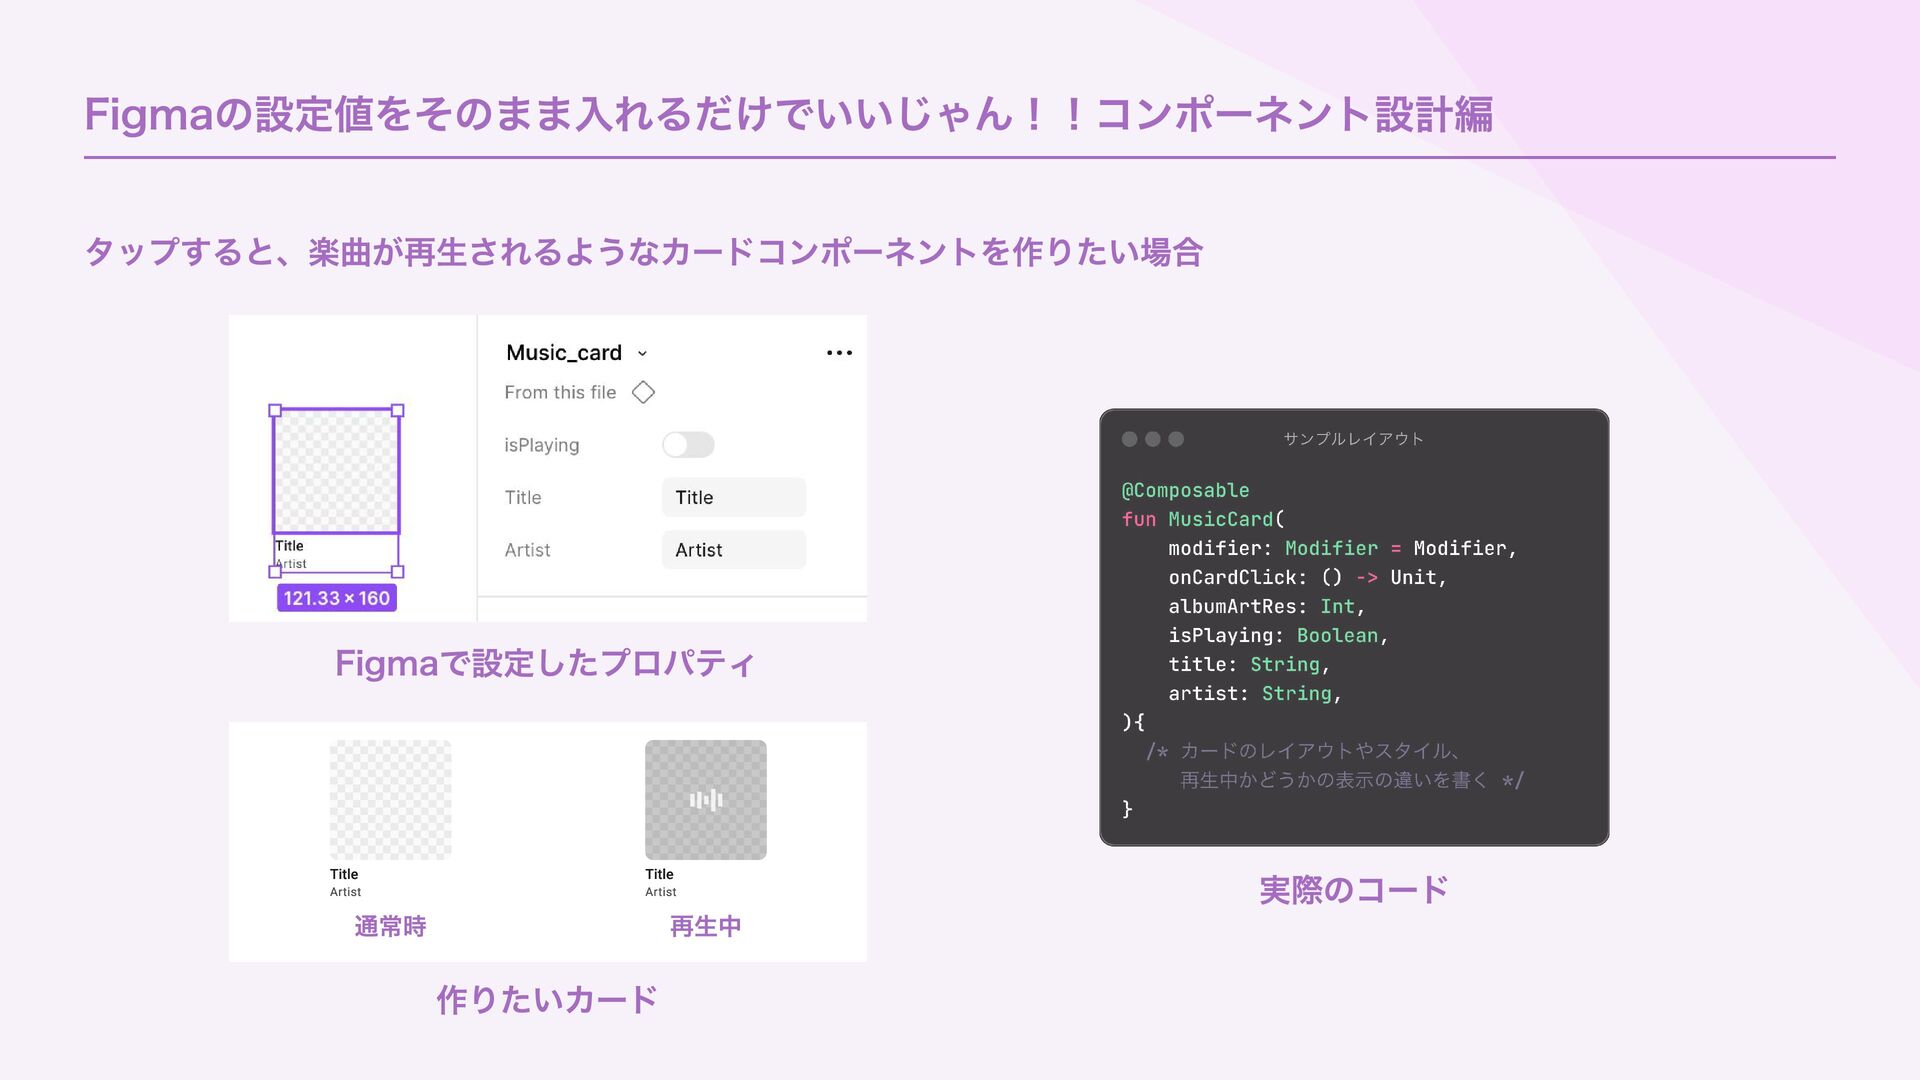
Task: Click the 作りたいカード caption
Action: pyautogui.click(x=547, y=999)
